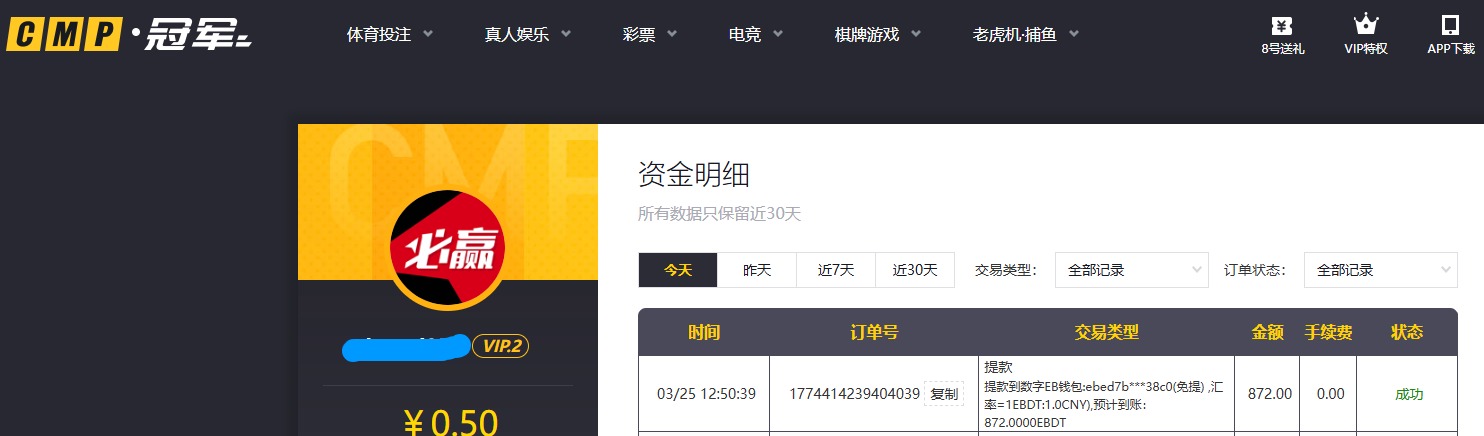Click the 时间 column header
Viewport: 1484px width, 436px height.
point(704,332)
